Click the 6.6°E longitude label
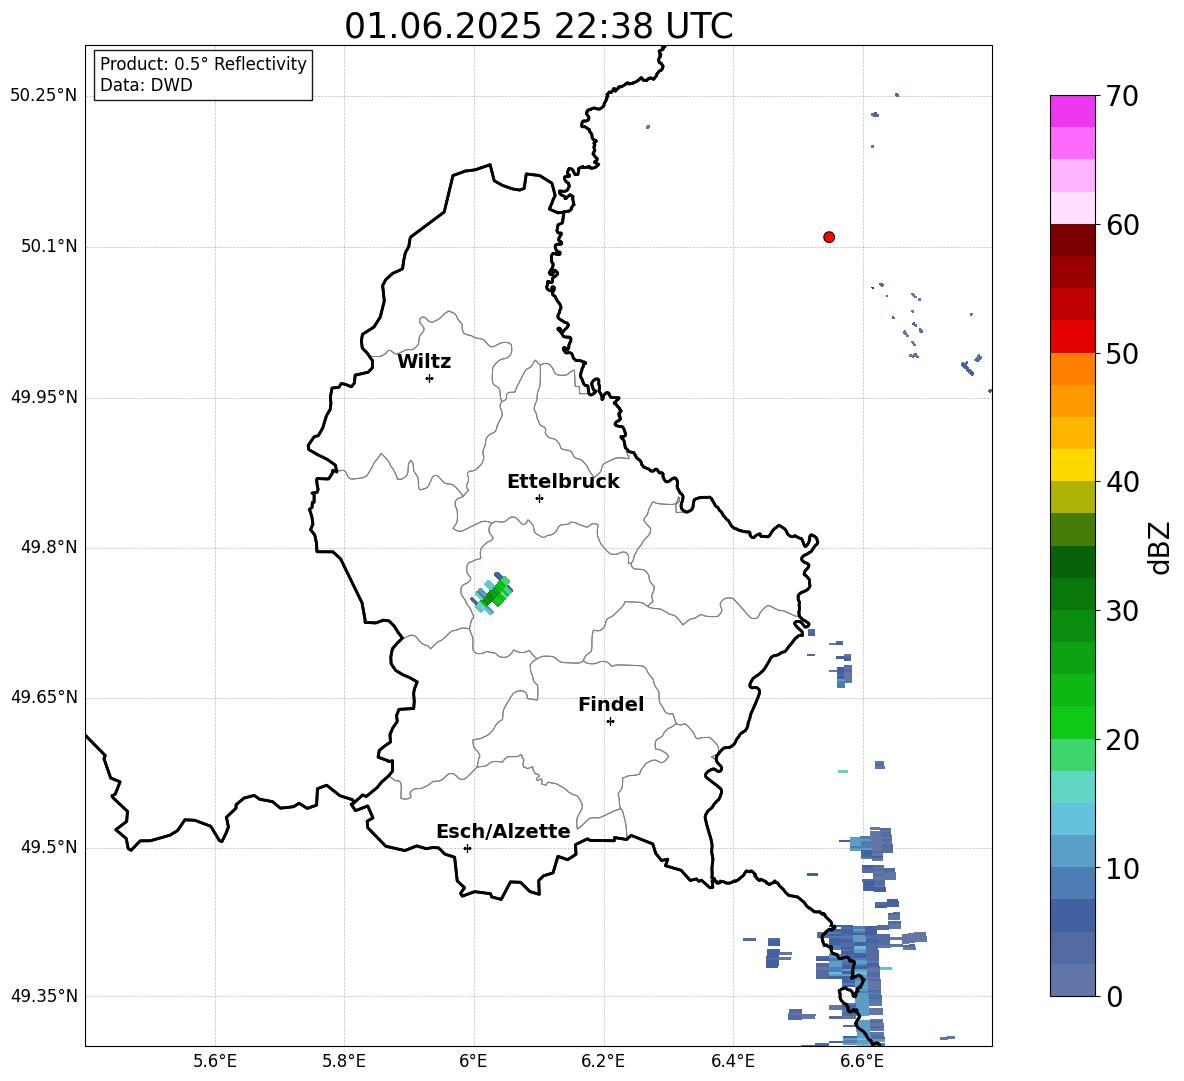1184x1081 pixels. pyautogui.click(x=862, y=1061)
